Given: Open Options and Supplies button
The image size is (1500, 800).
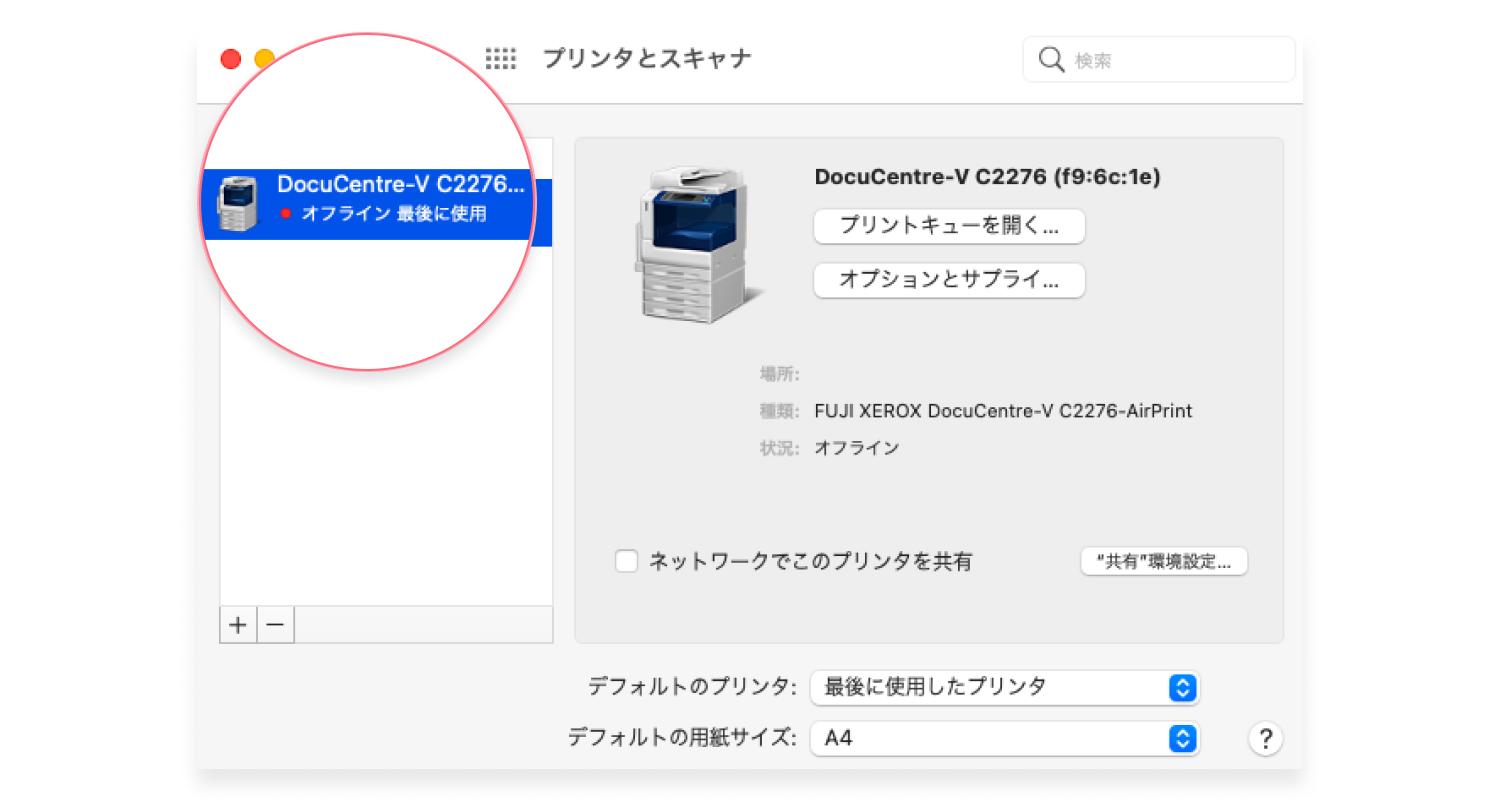Looking at the screenshot, I should click(x=949, y=280).
